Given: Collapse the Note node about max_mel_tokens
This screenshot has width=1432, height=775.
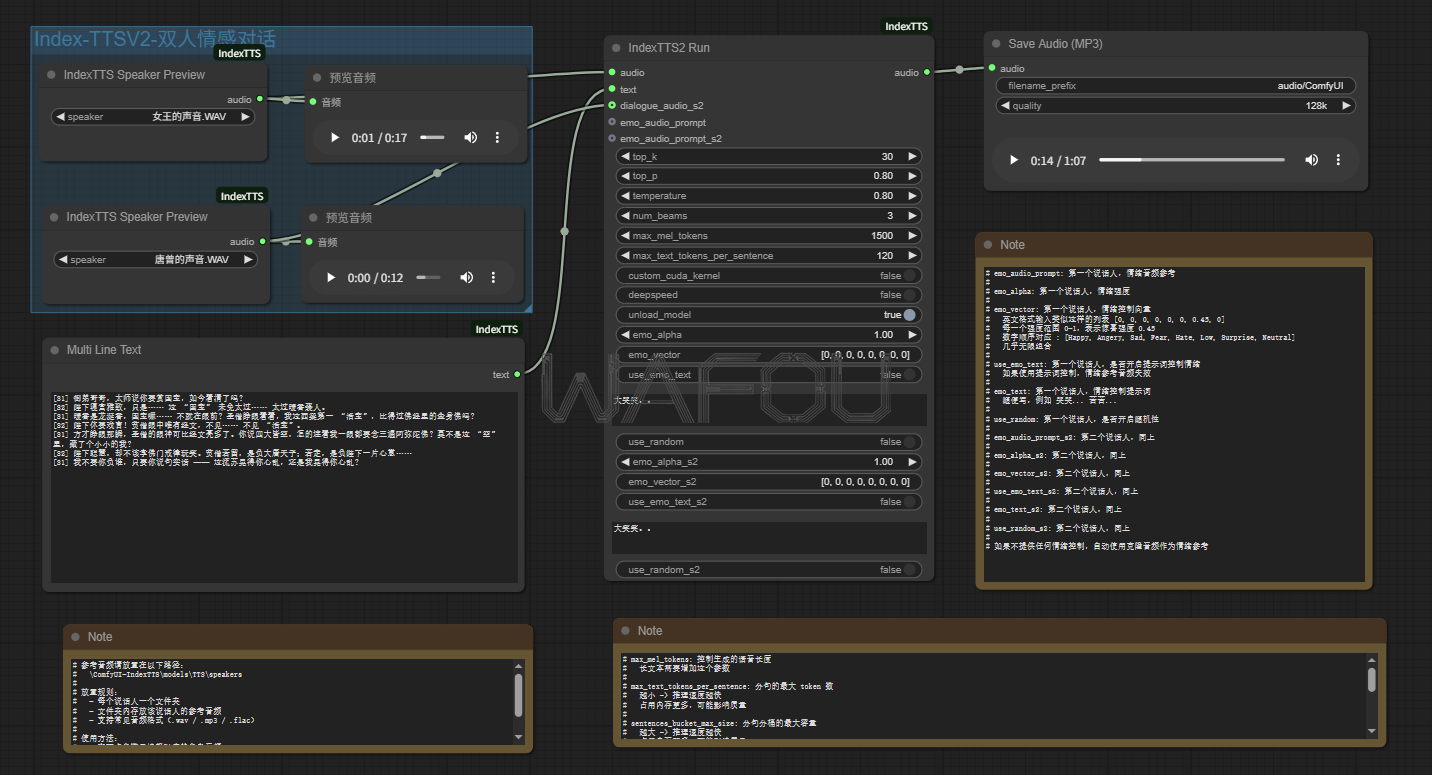Looking at the screenshot, I should pos(624,631).
